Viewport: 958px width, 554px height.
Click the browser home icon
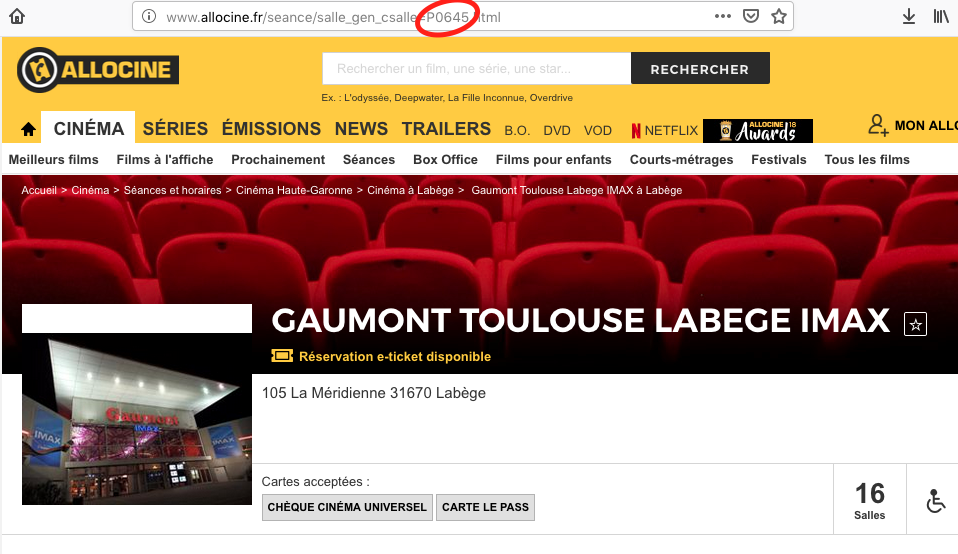[x=17, y=16]
